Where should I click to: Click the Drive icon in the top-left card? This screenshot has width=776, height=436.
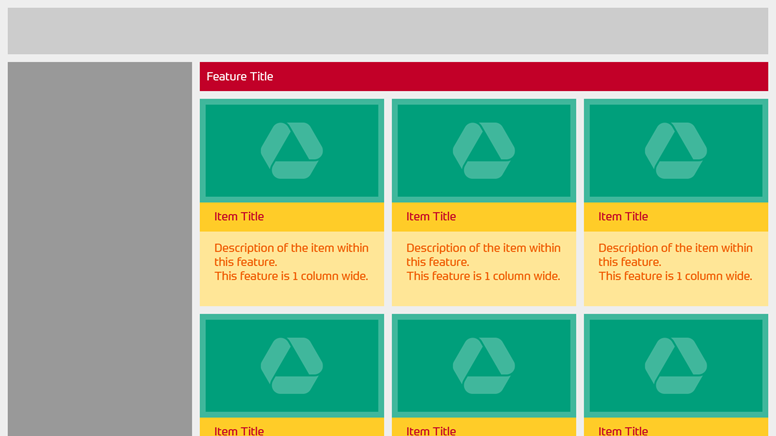292,151
